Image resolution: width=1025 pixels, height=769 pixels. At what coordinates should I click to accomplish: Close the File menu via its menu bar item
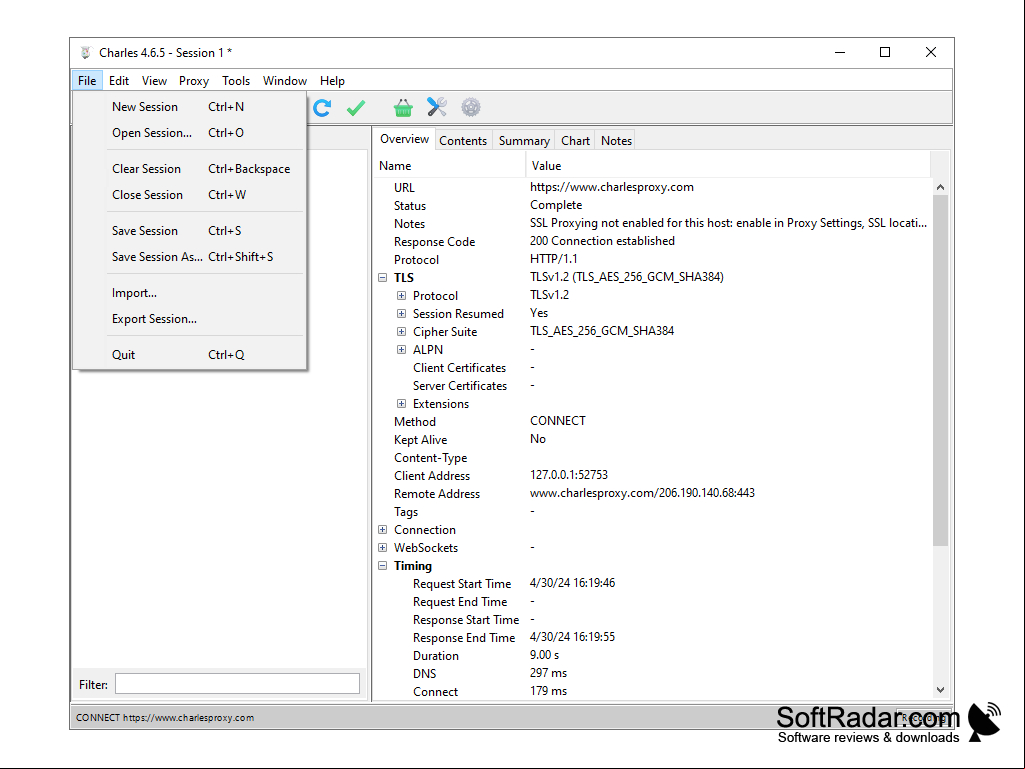pyautogui.click(x=87, y=81)
